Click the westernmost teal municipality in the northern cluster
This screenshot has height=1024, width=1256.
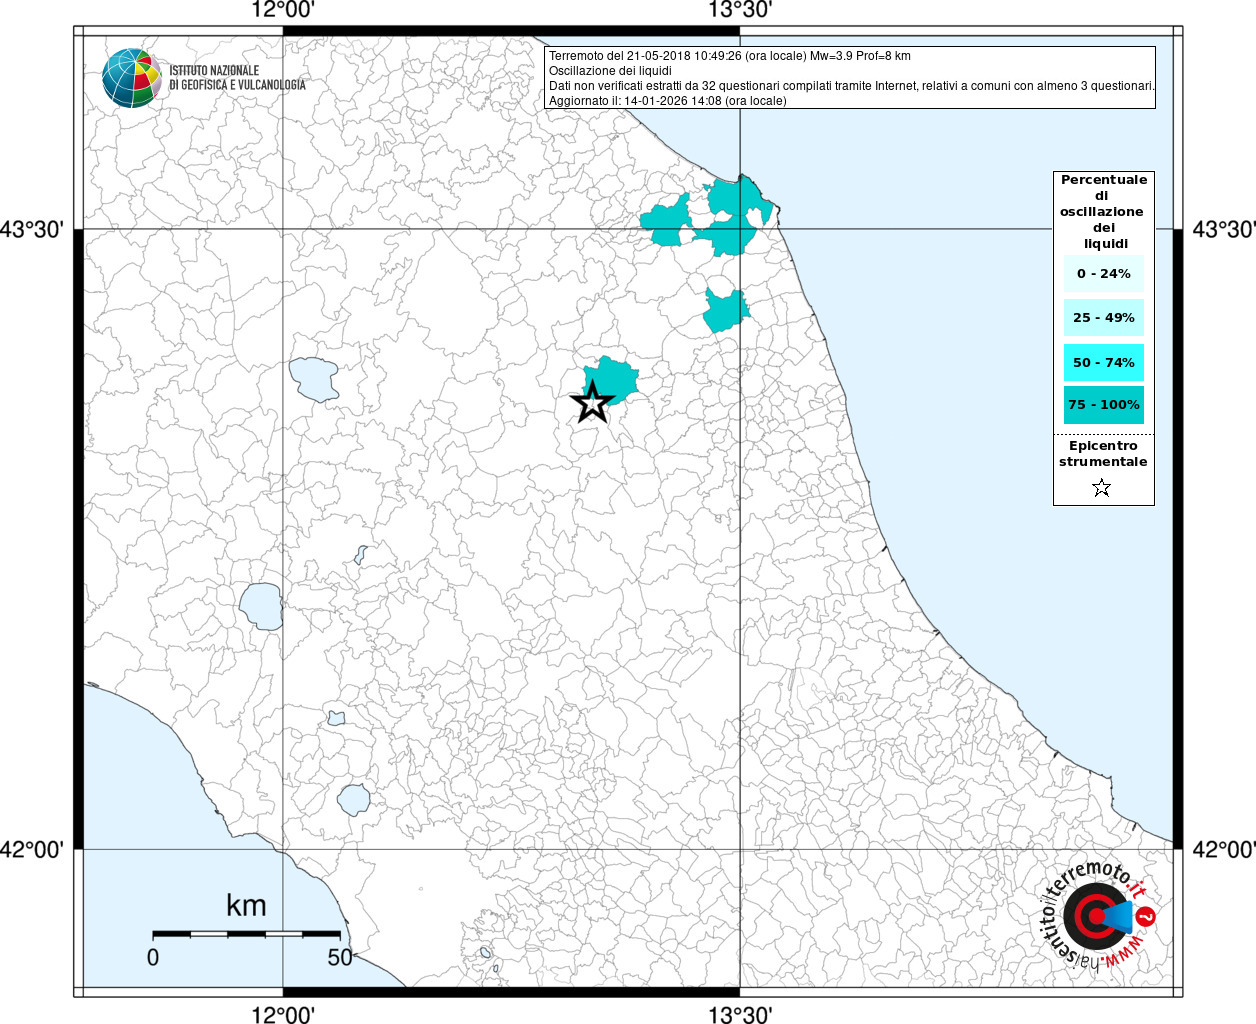point(666,222)
